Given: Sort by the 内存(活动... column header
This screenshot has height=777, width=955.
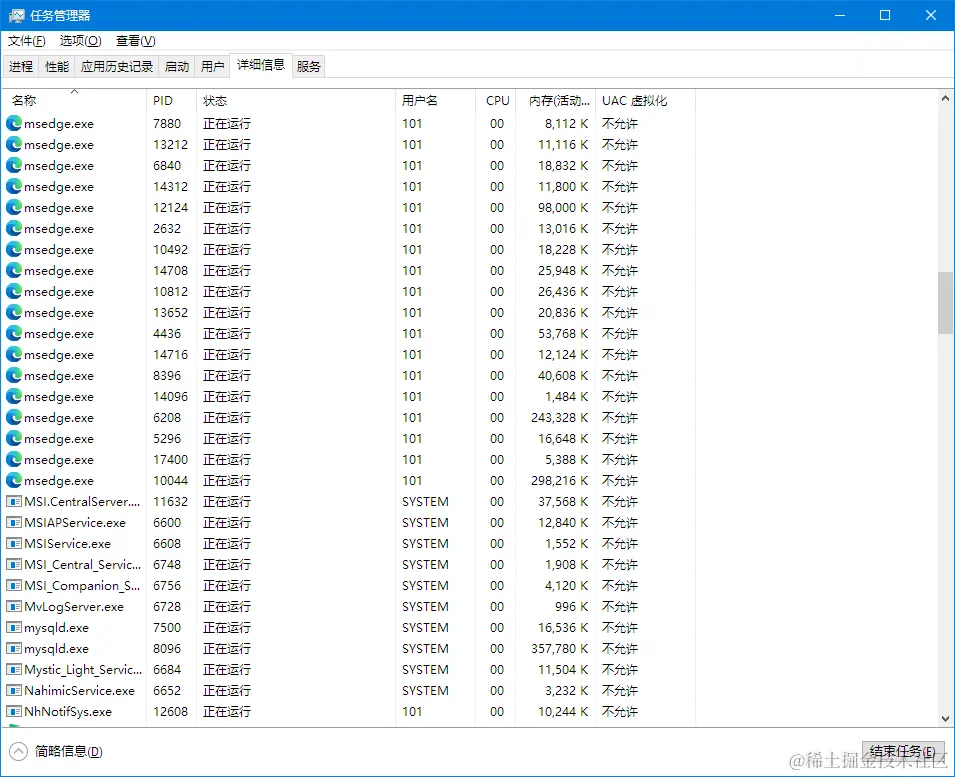Looking at the screenshot, I should (555, 100).
